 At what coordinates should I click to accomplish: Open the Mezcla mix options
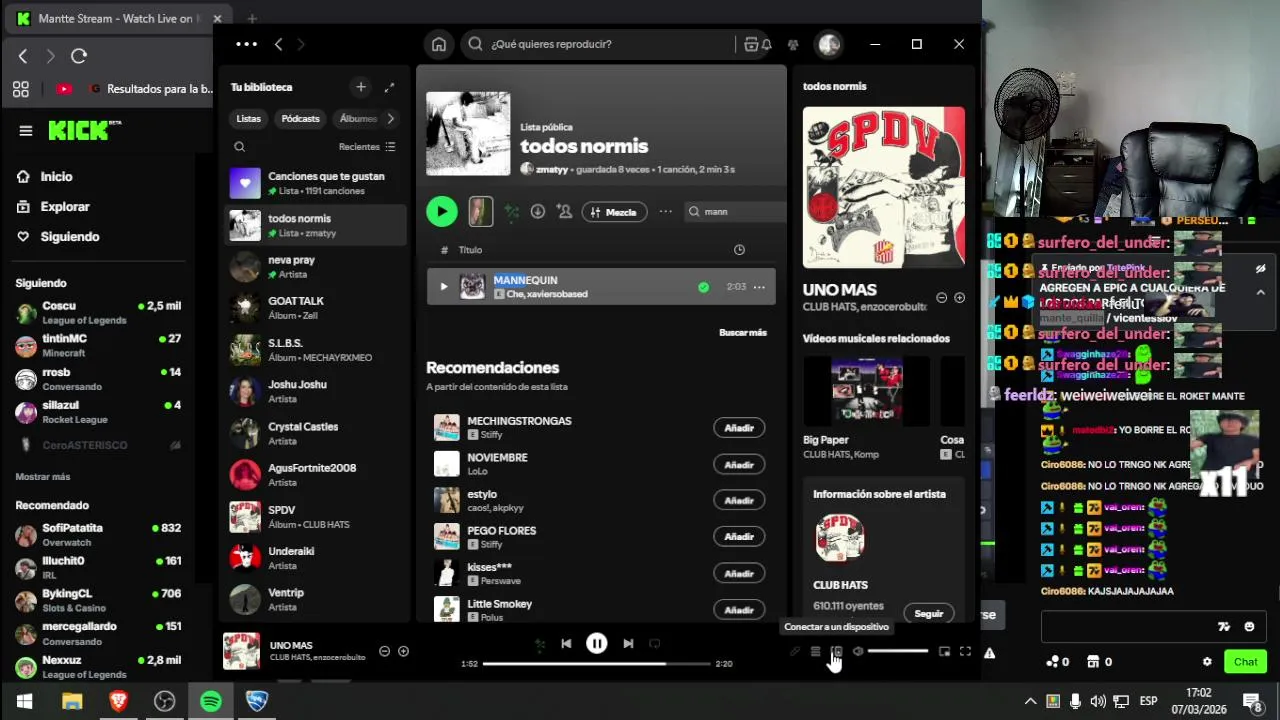614,212
